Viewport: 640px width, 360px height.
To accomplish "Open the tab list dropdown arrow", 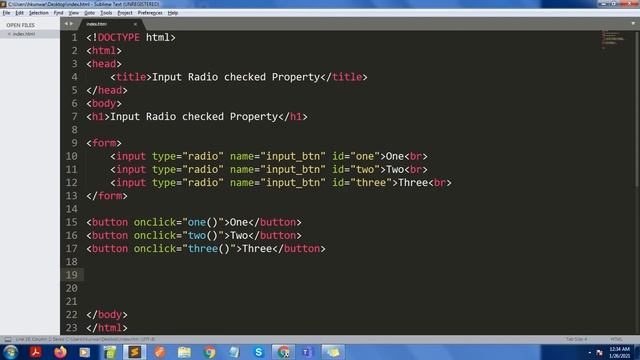I will (x=633, y=23).
